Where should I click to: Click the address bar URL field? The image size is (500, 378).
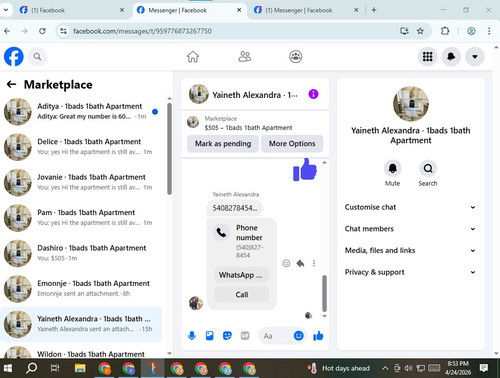[230, 31]
